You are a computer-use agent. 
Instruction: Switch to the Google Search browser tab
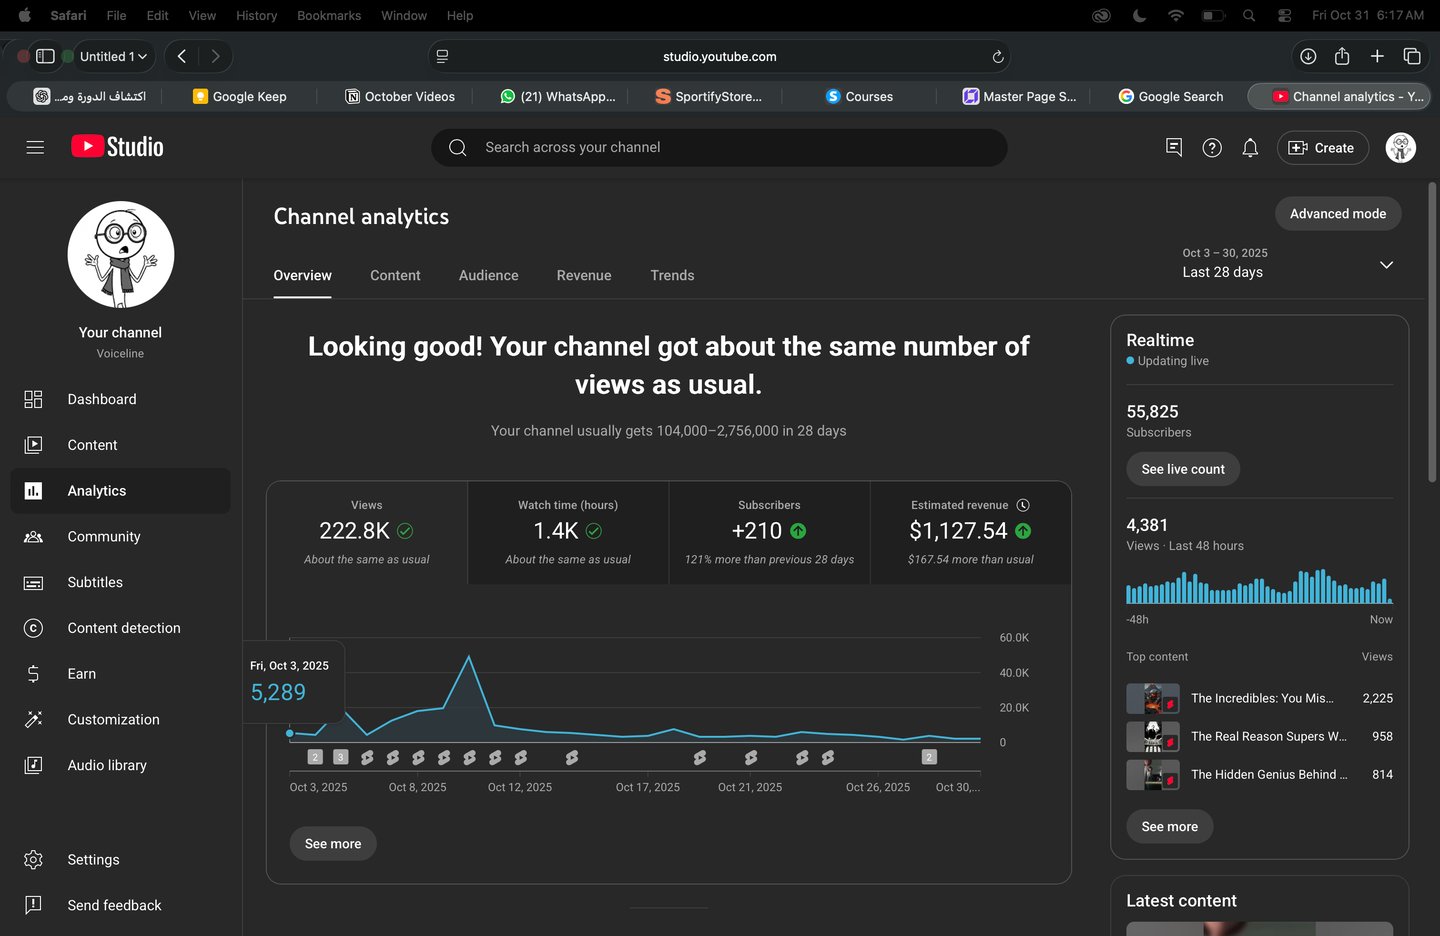pyautogui.click(x=1170, y=96)
